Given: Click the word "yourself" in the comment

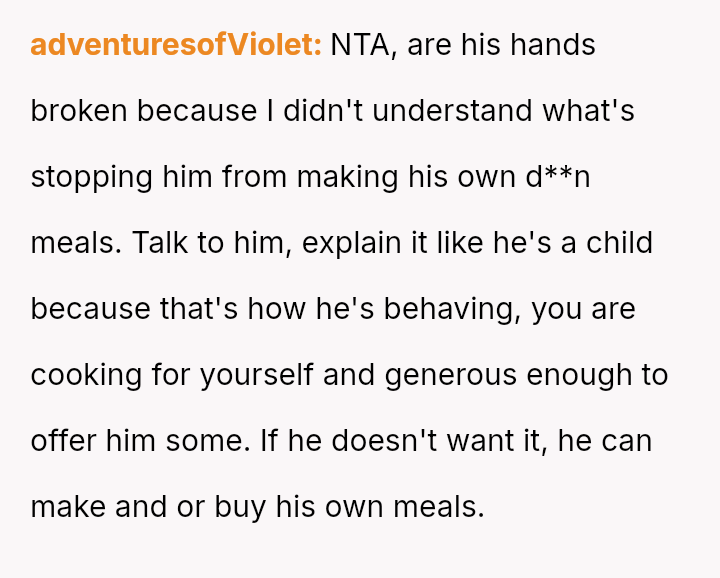Looking at the screenshot, I should pyautogui.click(x=256, y=375).
